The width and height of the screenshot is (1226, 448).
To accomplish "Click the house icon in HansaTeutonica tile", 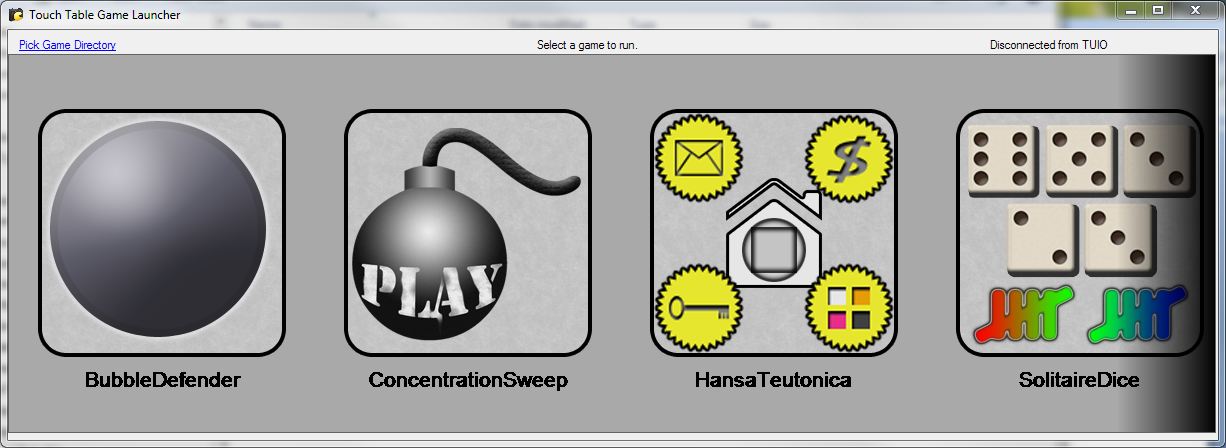I will click(773, 236).
